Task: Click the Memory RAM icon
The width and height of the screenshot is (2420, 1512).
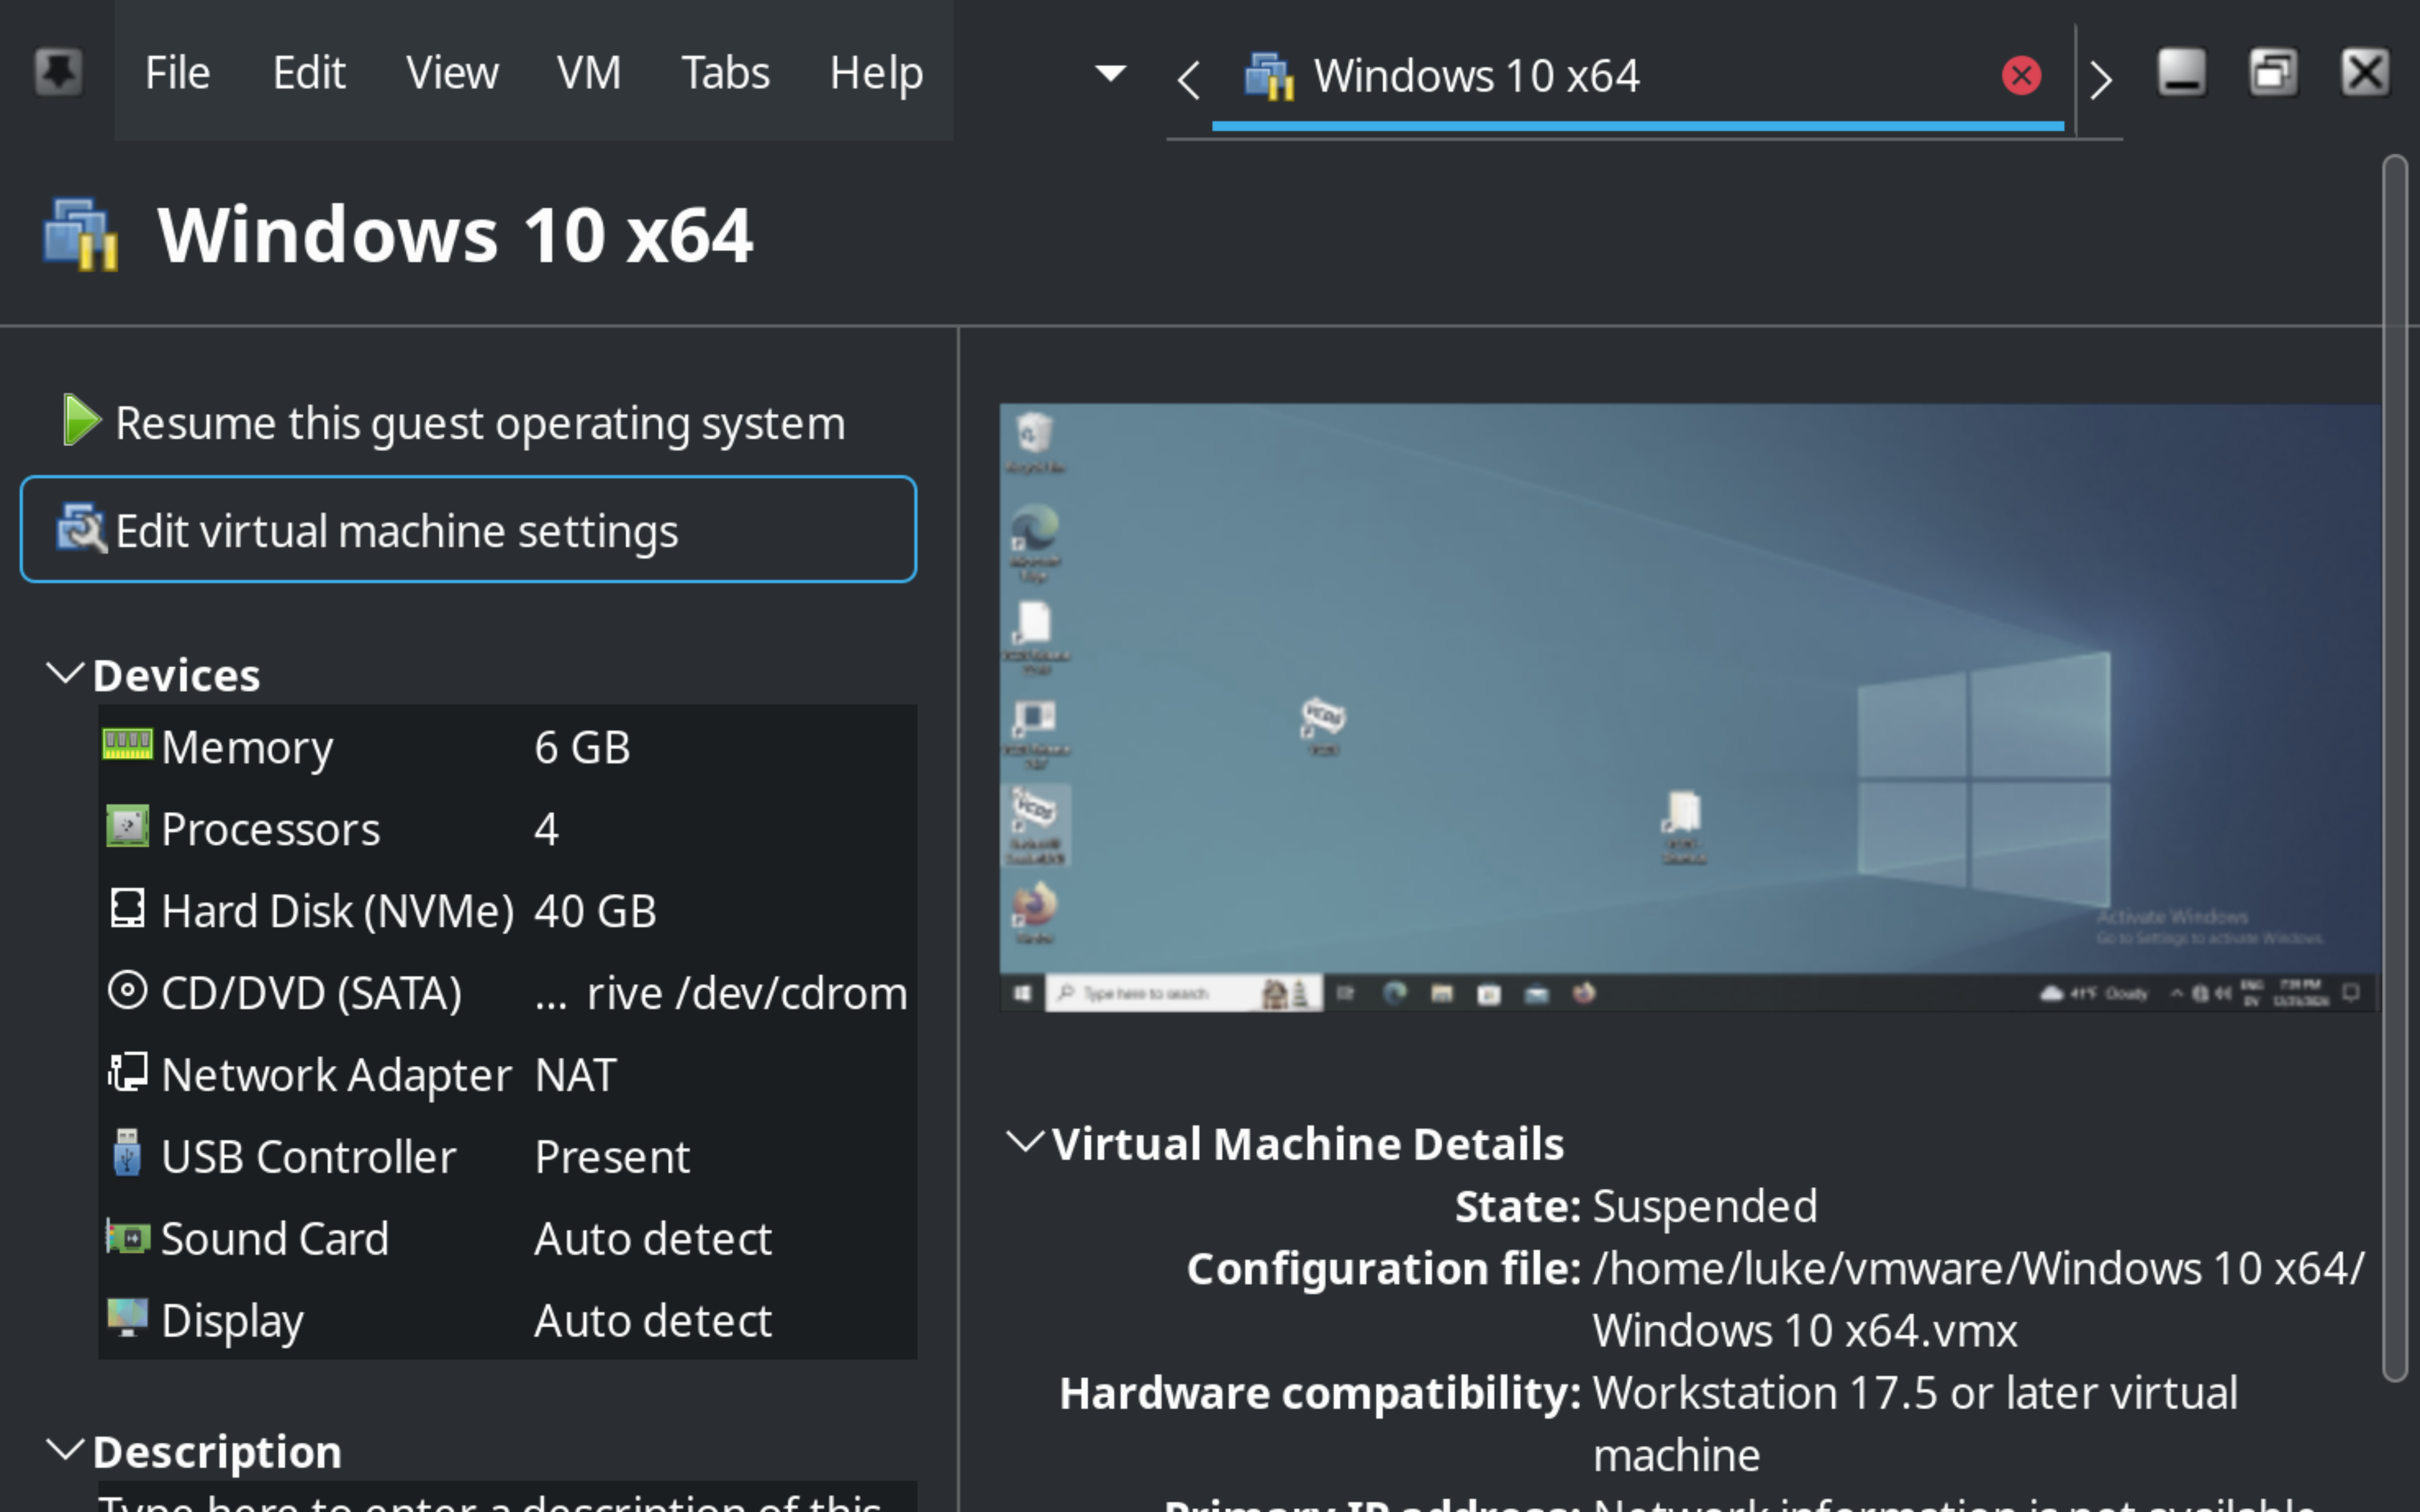Action: (127, 744)
